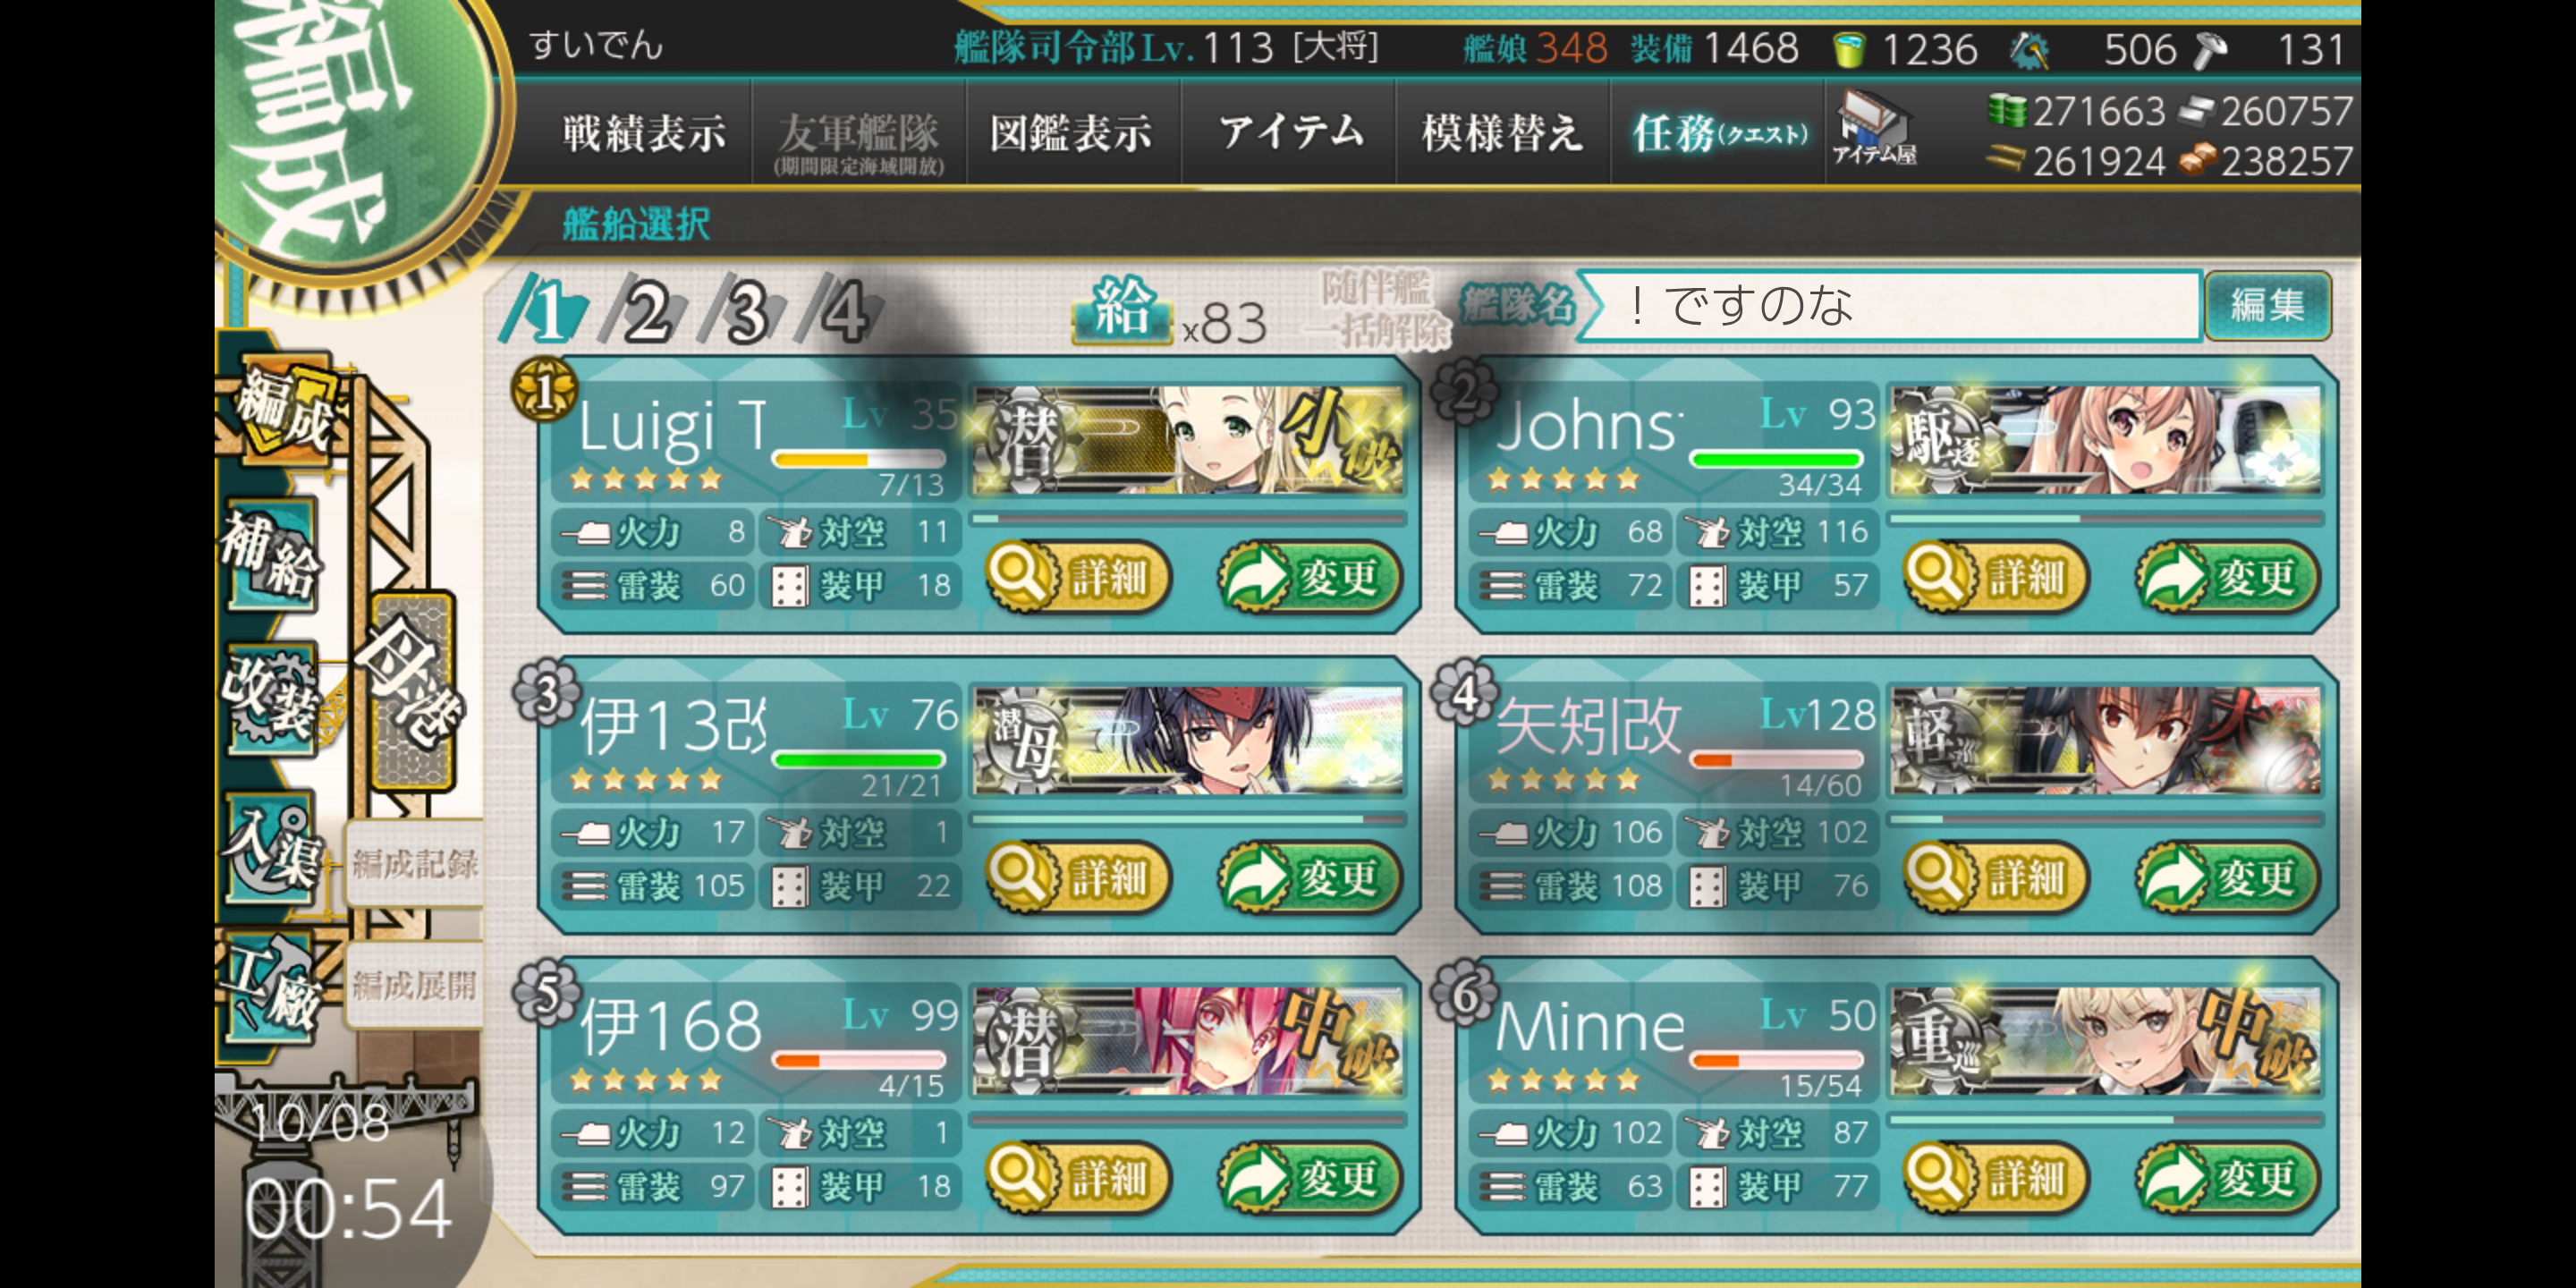Open the アイテム屋 shop icon
Screen dimensions: 2576x1288
click(1874, 128)
